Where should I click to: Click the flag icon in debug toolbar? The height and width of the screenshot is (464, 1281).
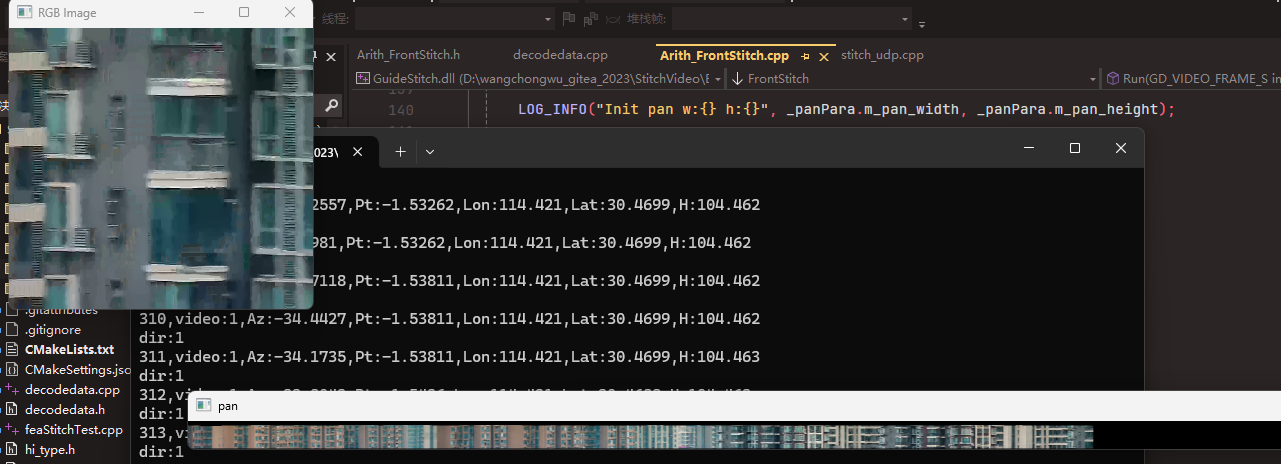[x=569, y=18]
